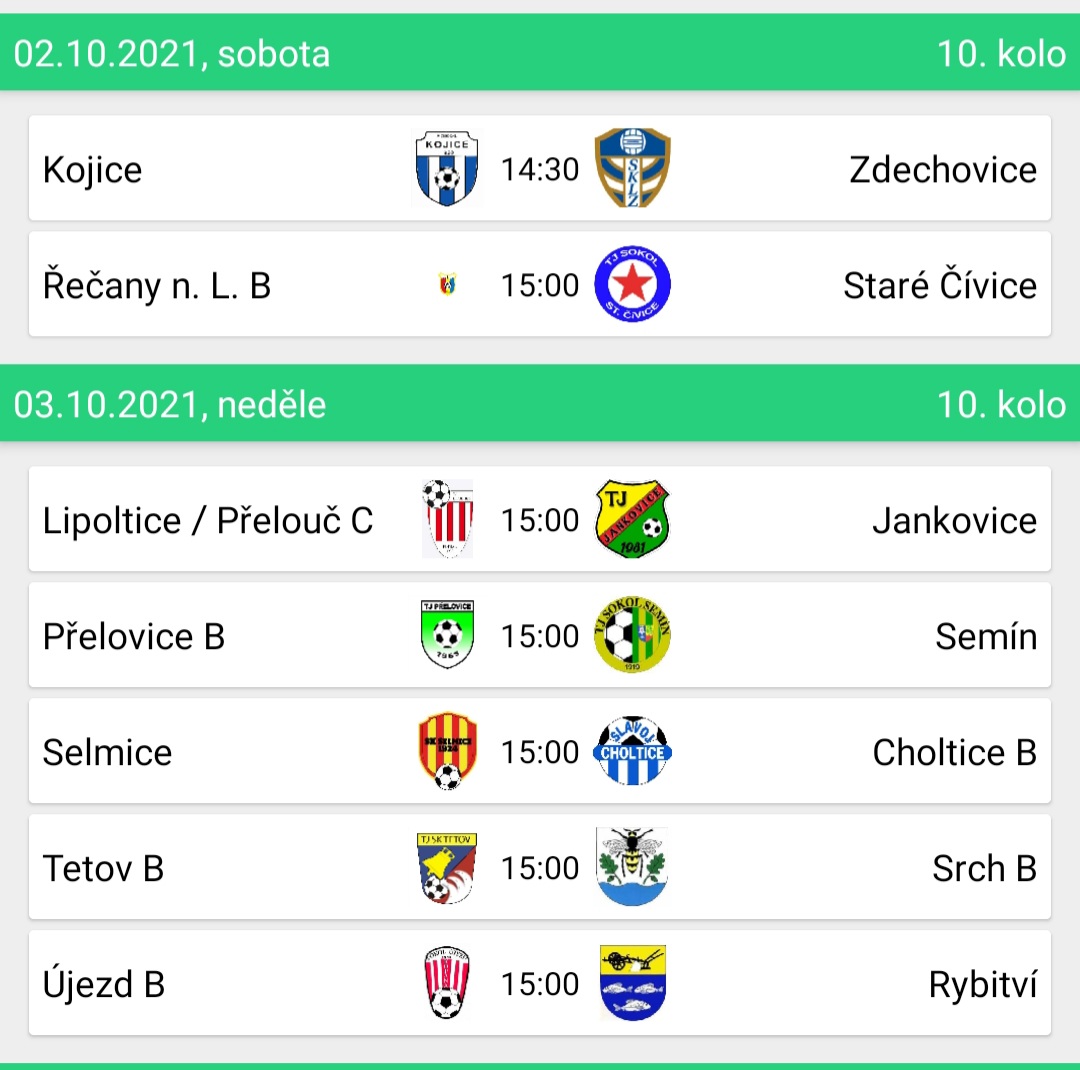Tap the Srch wasp emblem
The width and height of the screenshot is (1080, 1070).
click(x=632, y=867)
